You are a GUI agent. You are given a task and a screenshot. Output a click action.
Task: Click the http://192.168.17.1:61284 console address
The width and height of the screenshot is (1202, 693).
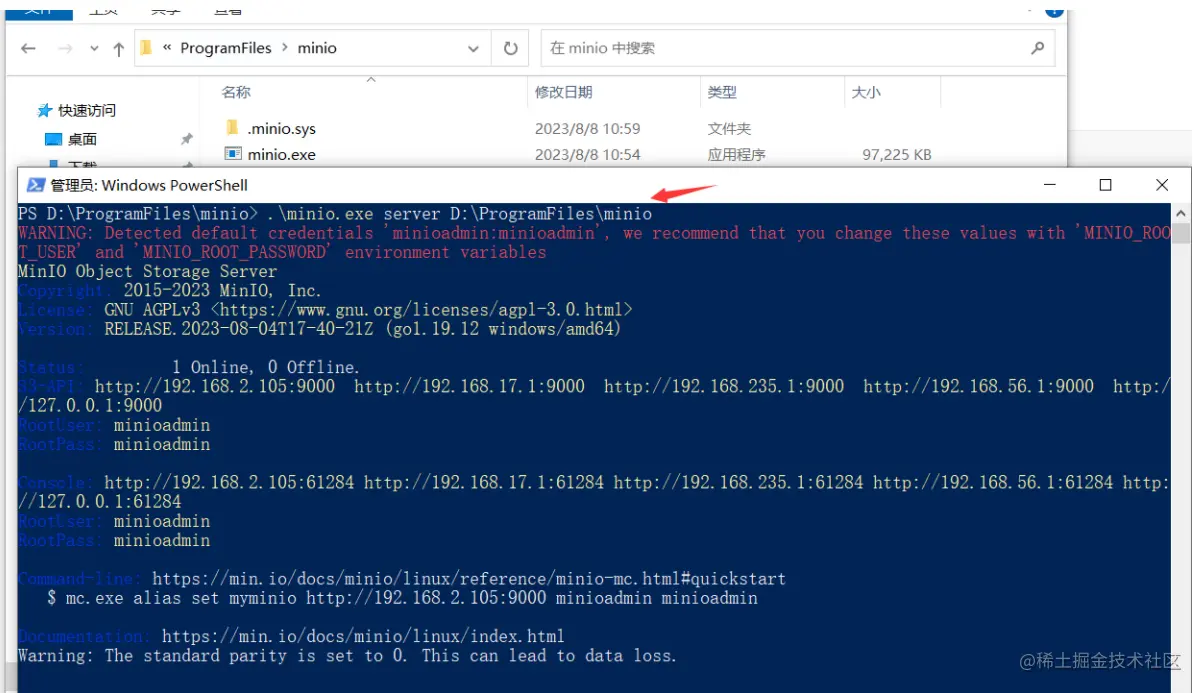pyautogui.click(x=484, y=483)
